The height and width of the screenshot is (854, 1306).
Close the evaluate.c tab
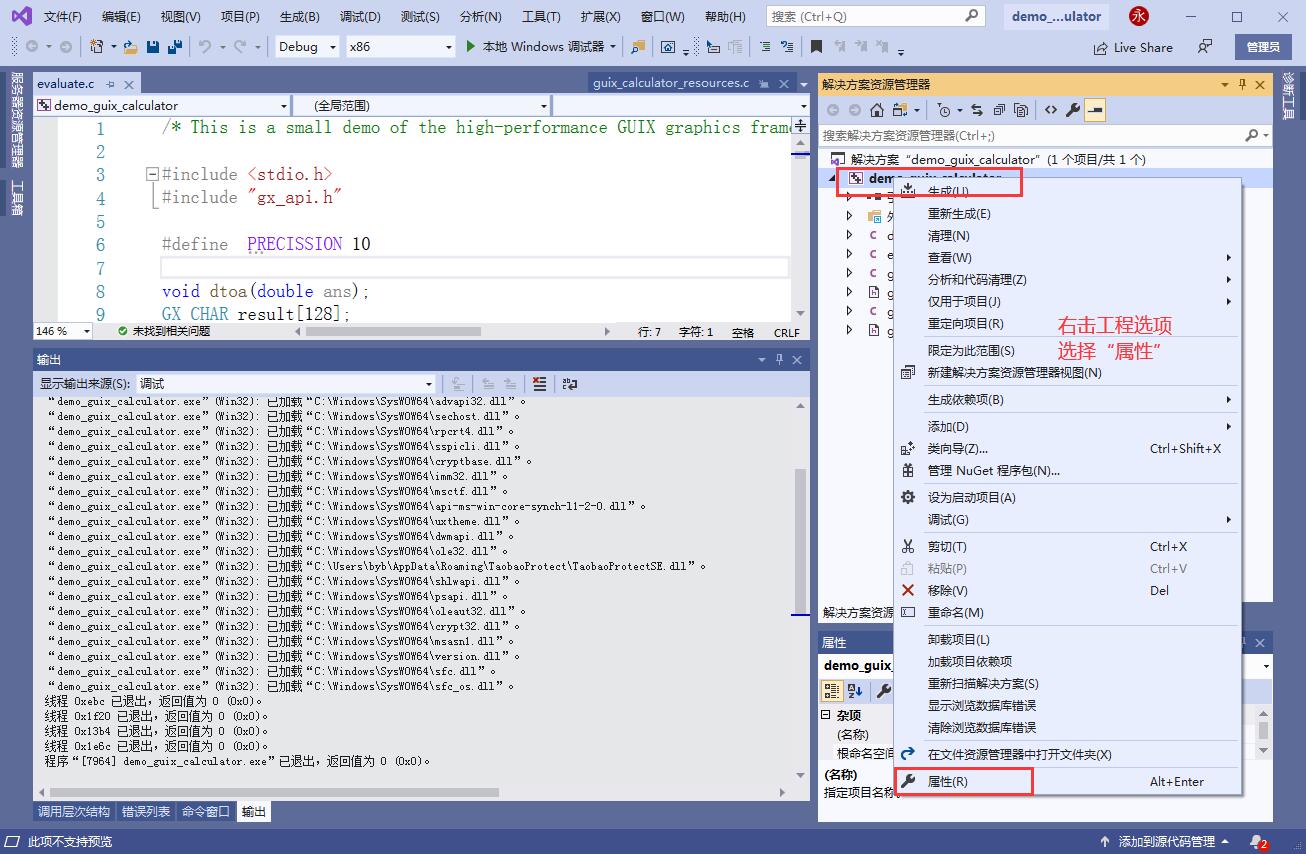(x=129, y=84)
